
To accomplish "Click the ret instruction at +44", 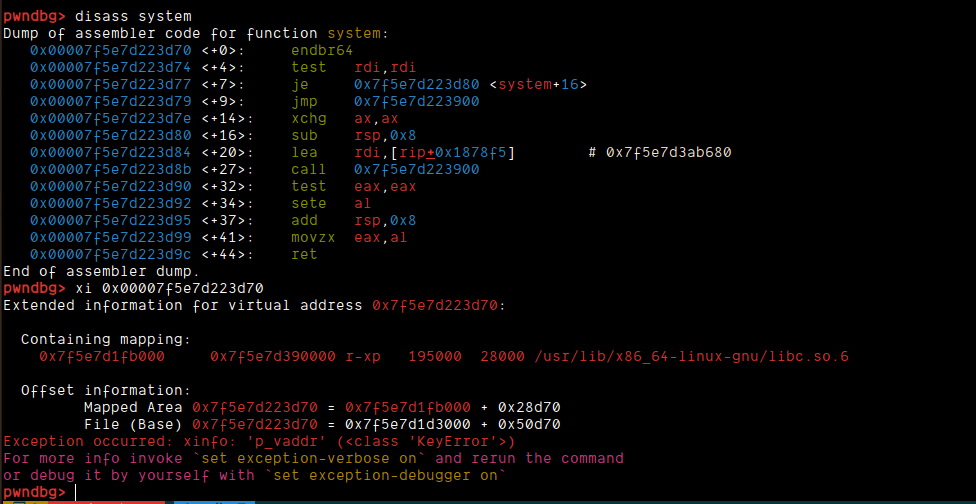I will tap(304, 254).
